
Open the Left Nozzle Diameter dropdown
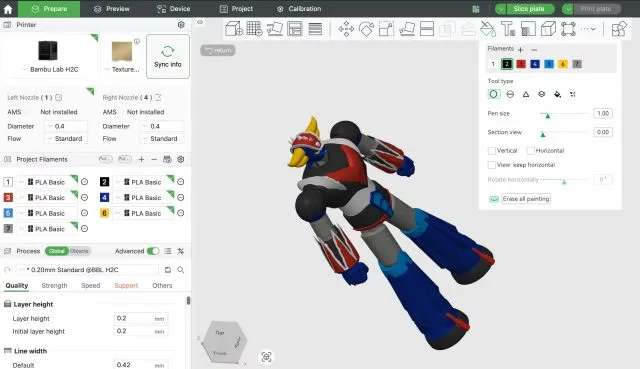click(x=65, y=126)
